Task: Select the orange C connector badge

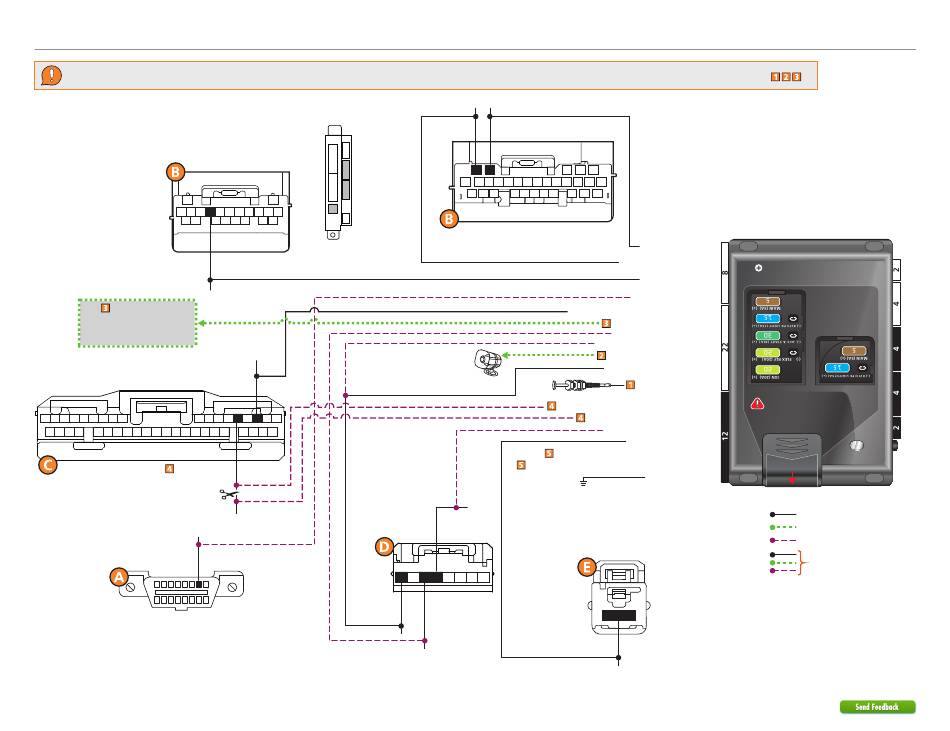Action: [48, 465]
